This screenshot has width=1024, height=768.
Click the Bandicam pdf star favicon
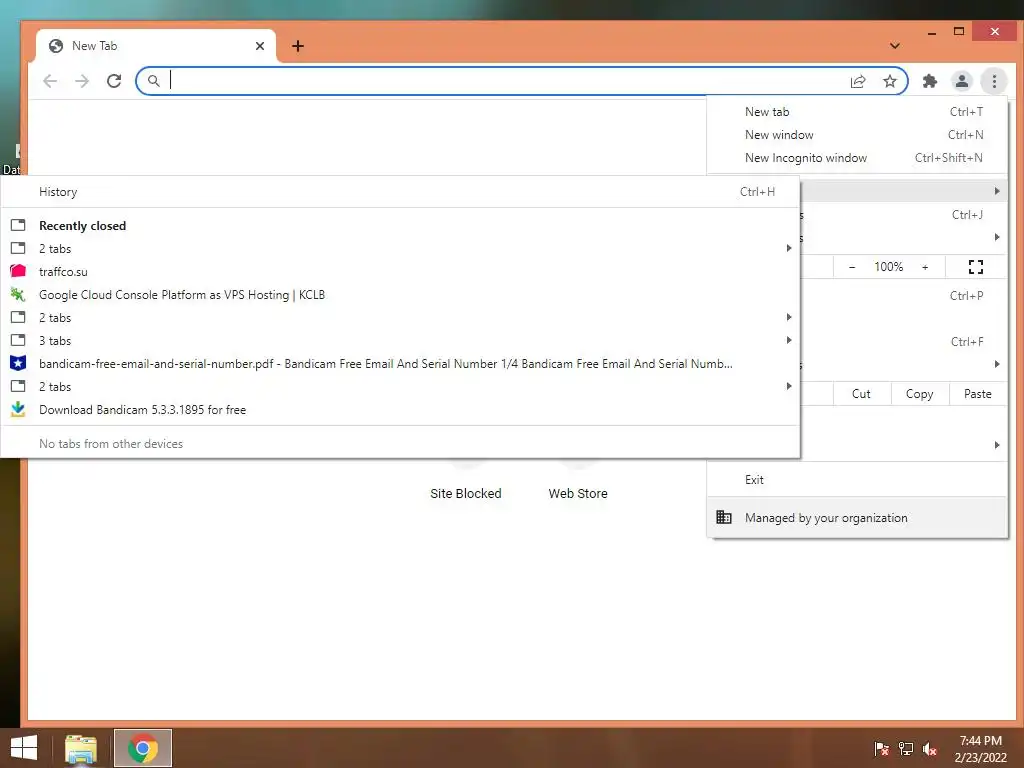click(18, 363)
